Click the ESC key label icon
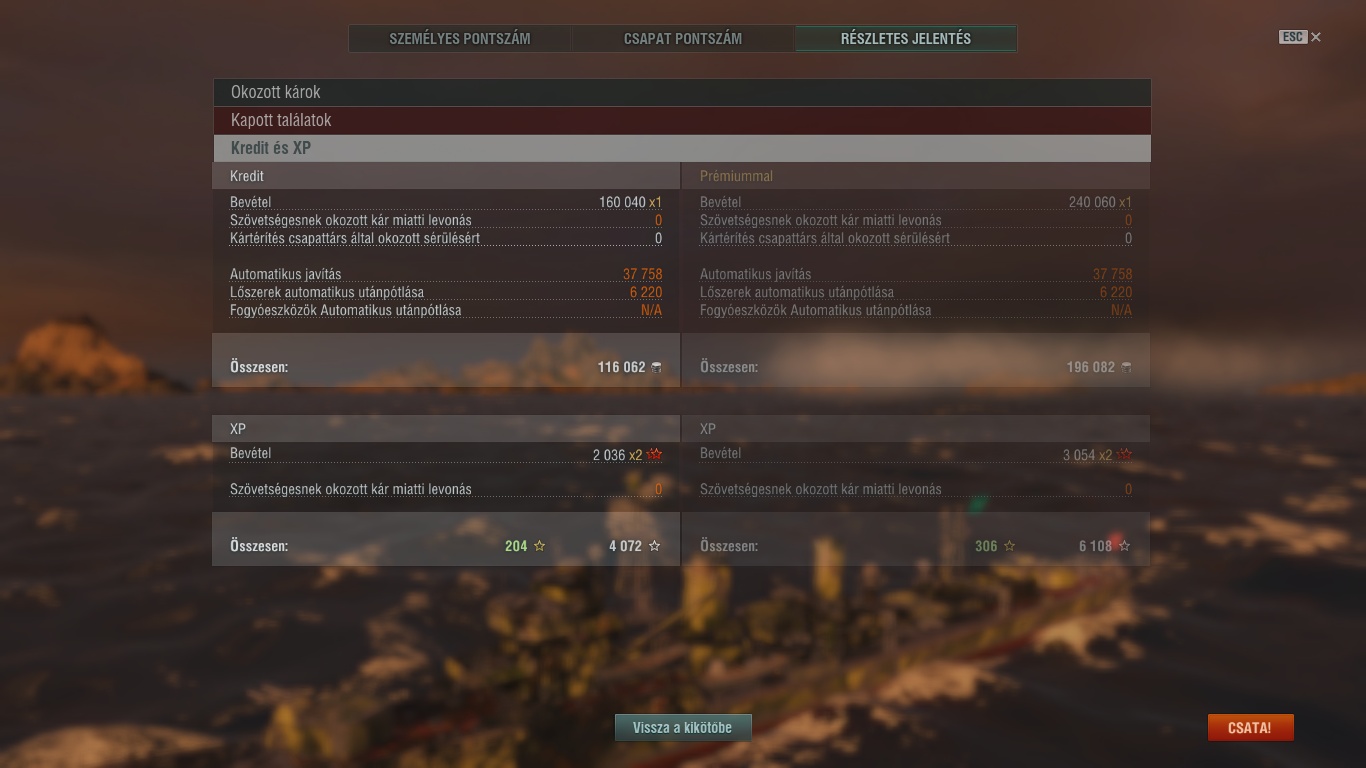 click(1293, 37)
